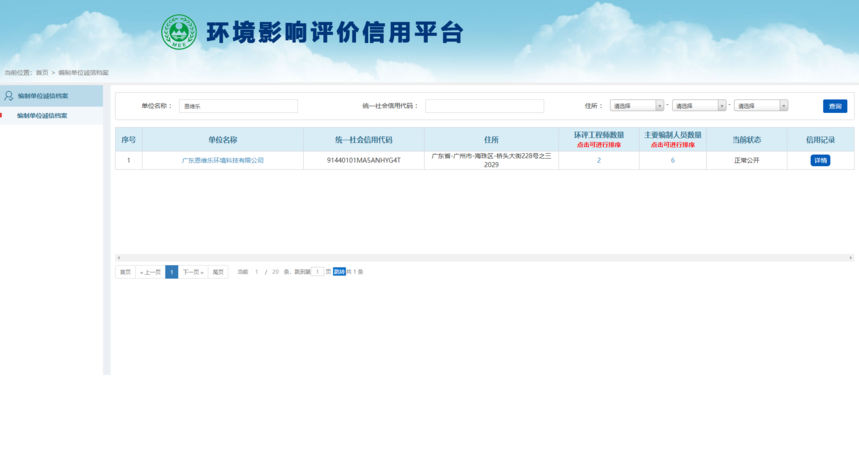The width and height of the screenshot is (859, 452).
Task: Click 首页 in the breadcrumb
Action: click(42, 73)
